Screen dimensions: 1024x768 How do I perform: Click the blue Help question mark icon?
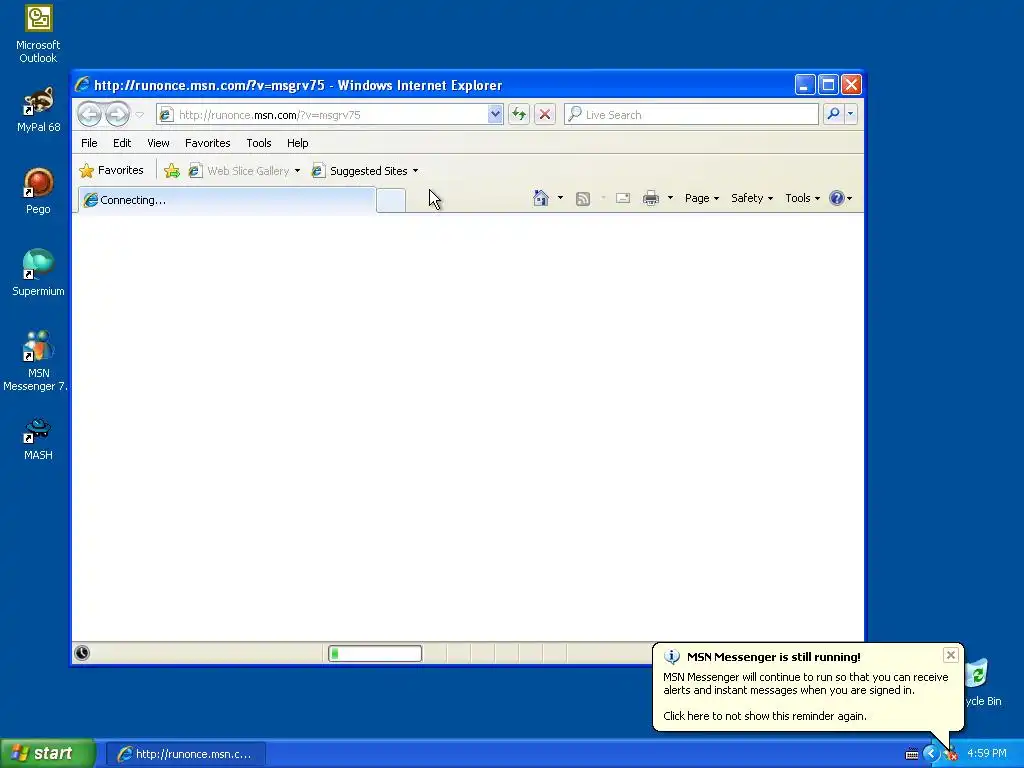pyautogui.click(x=836, y=198)
